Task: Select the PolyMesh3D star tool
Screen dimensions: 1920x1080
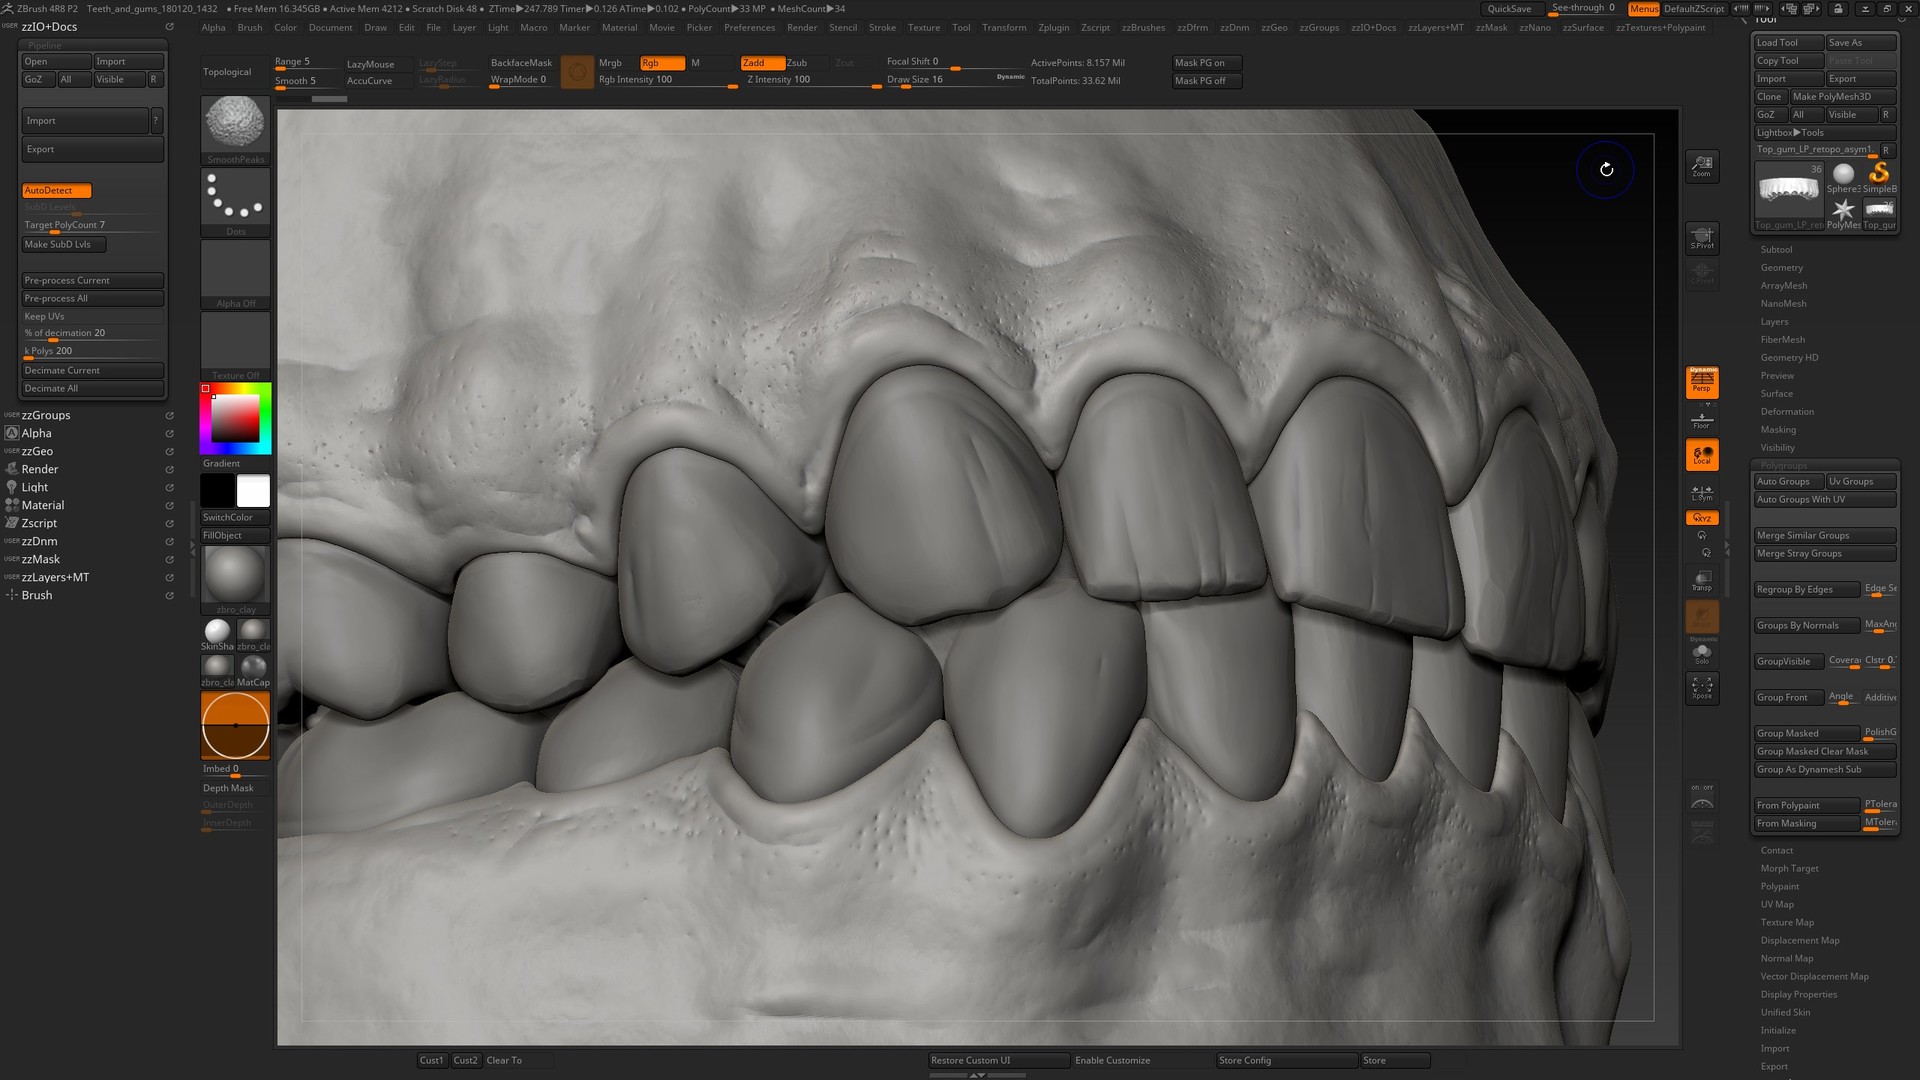Action: pyautogui.click(x=1845, y=208)
